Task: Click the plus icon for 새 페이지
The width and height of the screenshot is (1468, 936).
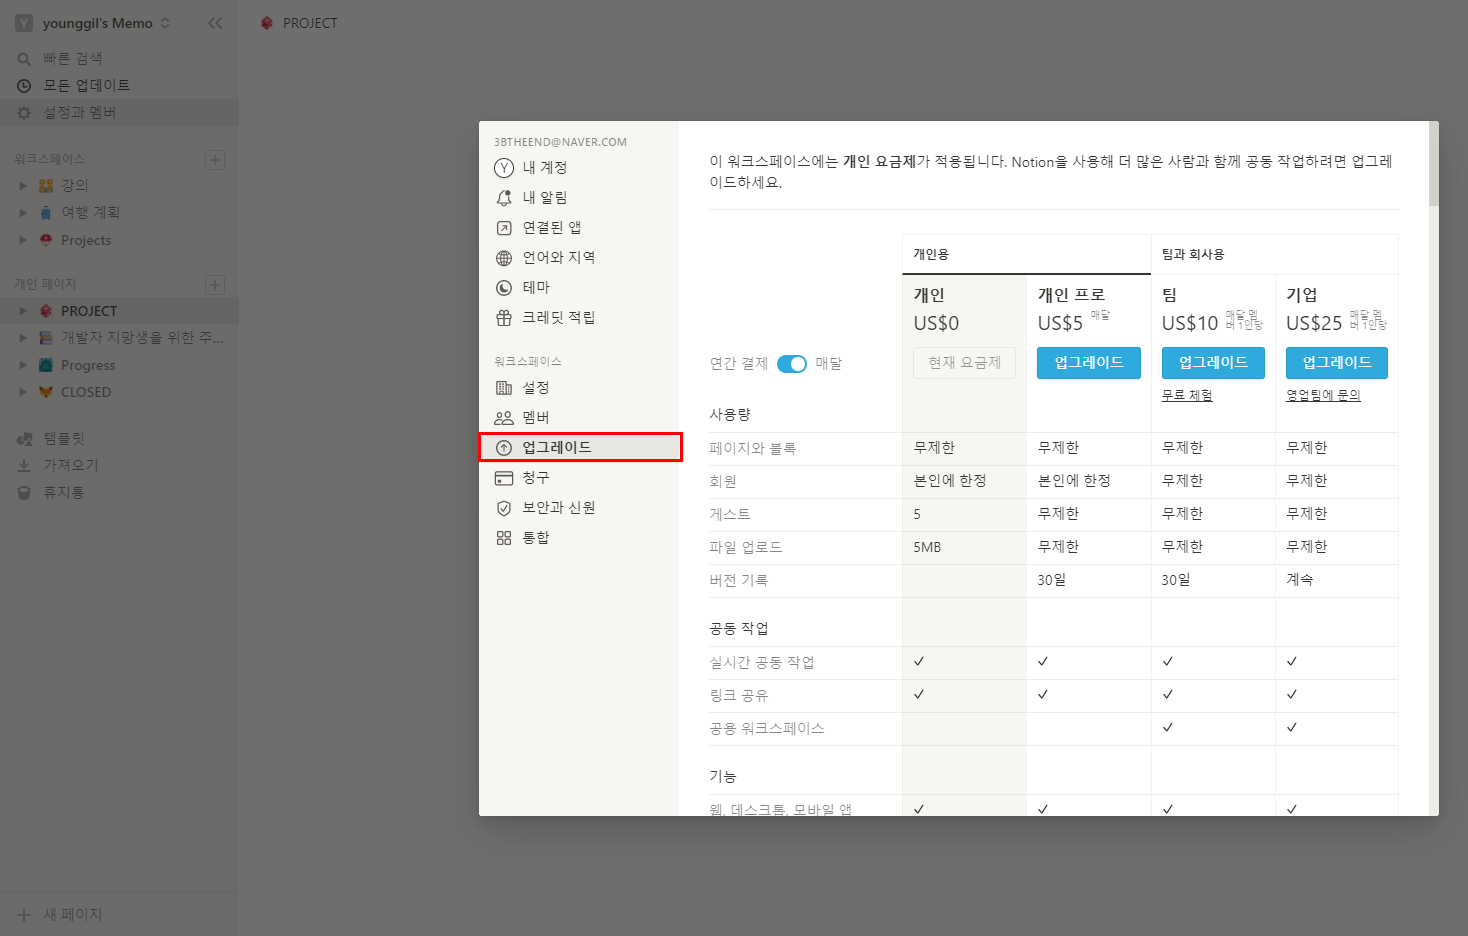Action: point(24,915)
